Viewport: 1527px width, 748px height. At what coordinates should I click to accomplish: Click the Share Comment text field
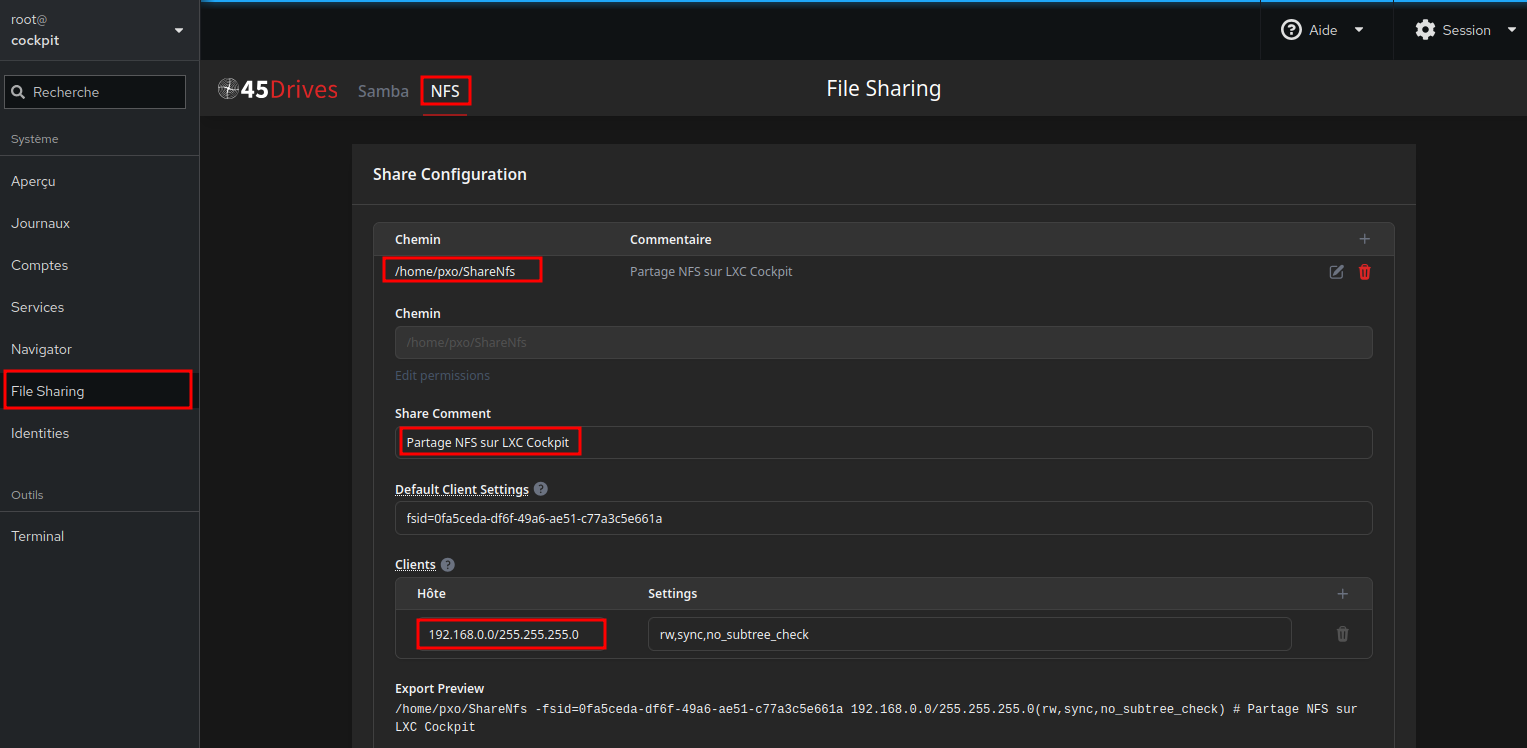pos(883,442)
